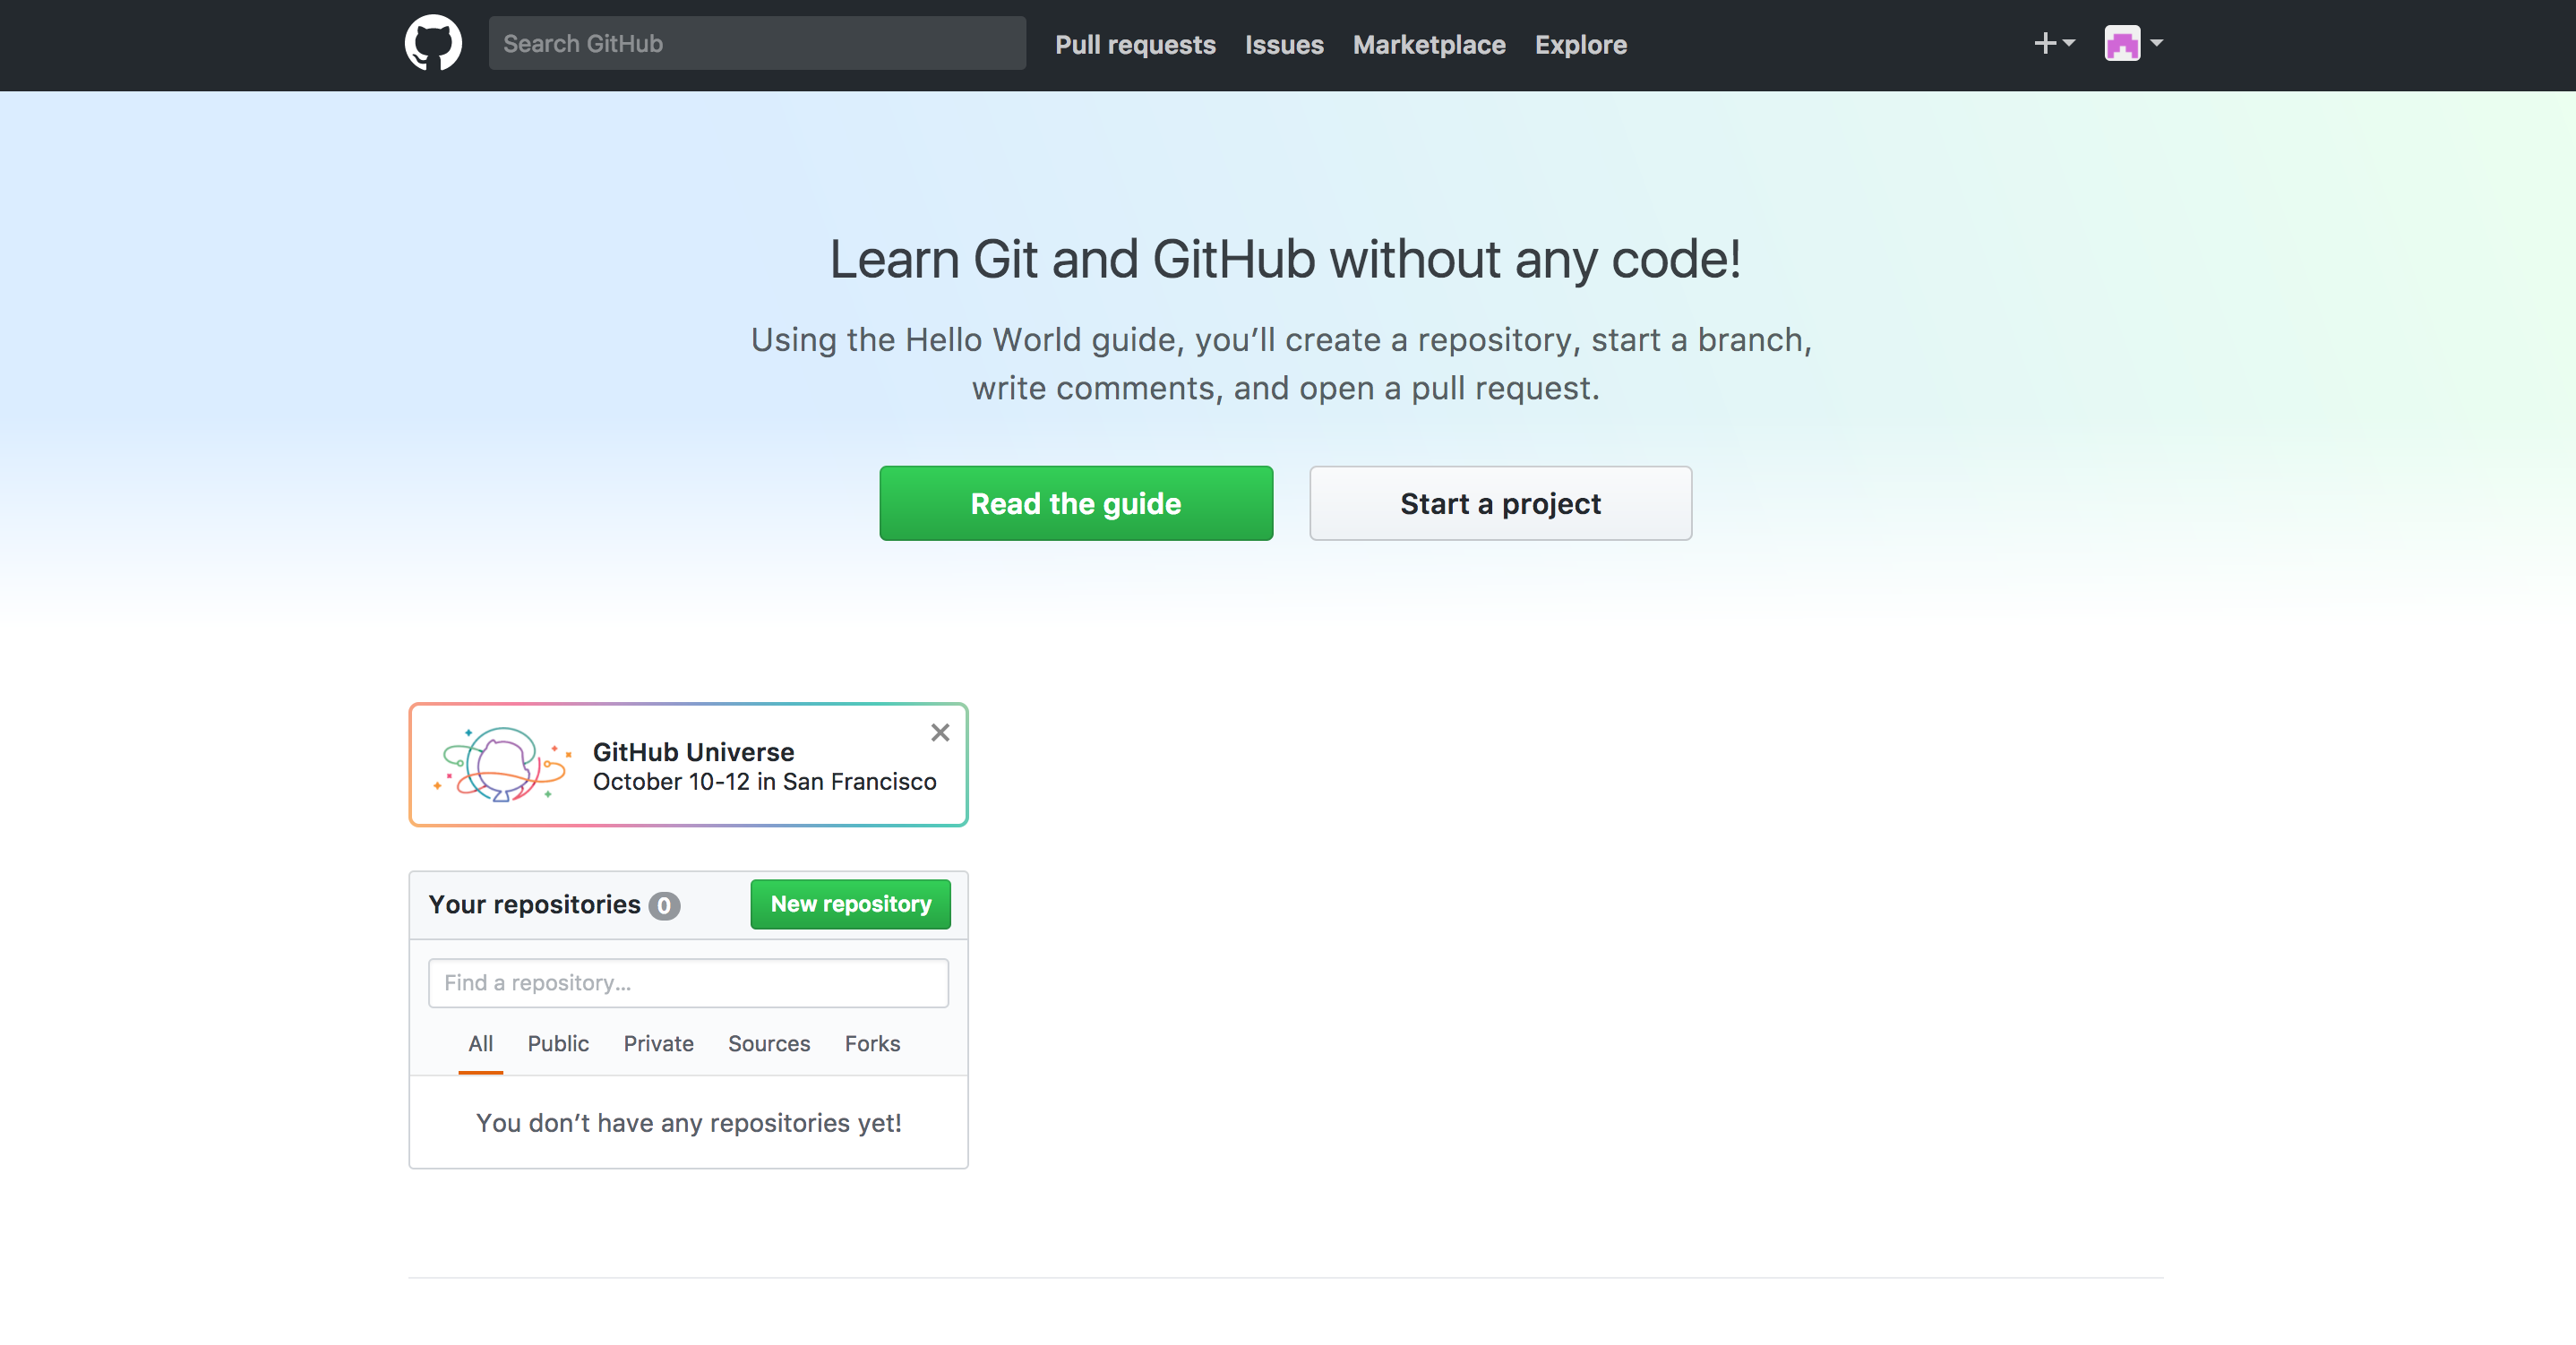Click the GitHub Universe illustration
The height and width of the screenshot is (1345, 2576).
pos(502,765)
